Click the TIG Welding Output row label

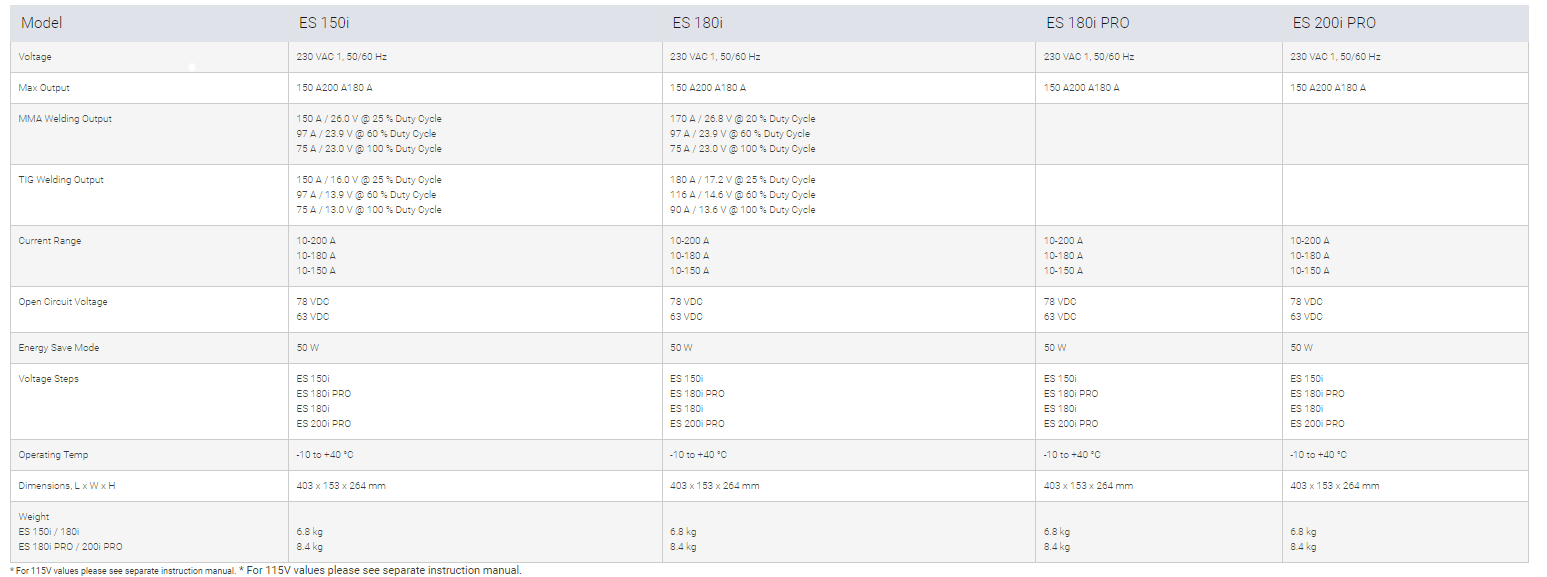tap(62, 180)
